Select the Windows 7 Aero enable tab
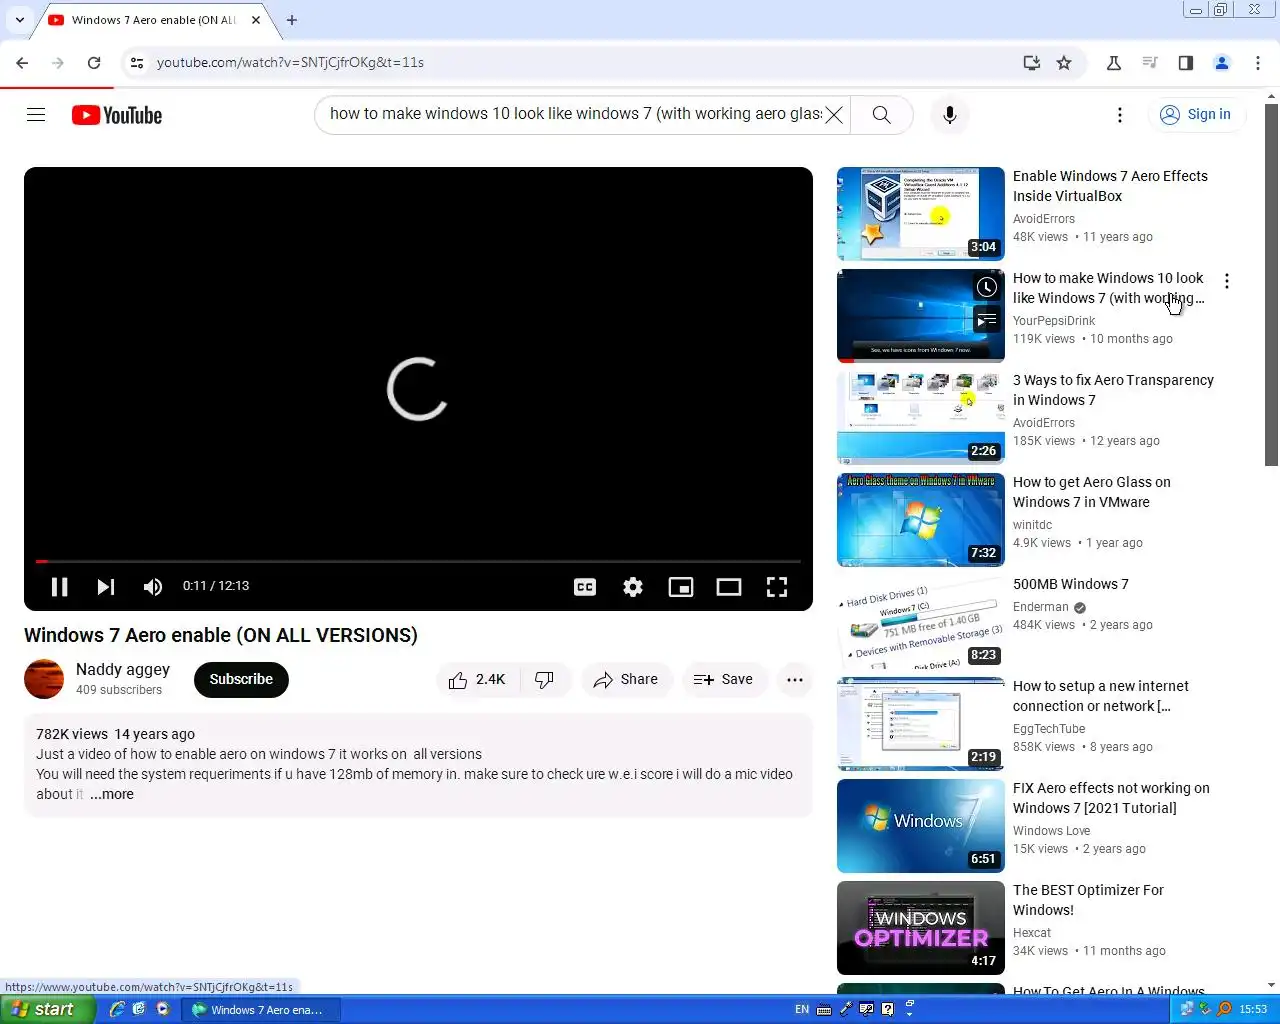This screenshot has height=1024, width=1280. pyautogui.click(x=152, y=20)
